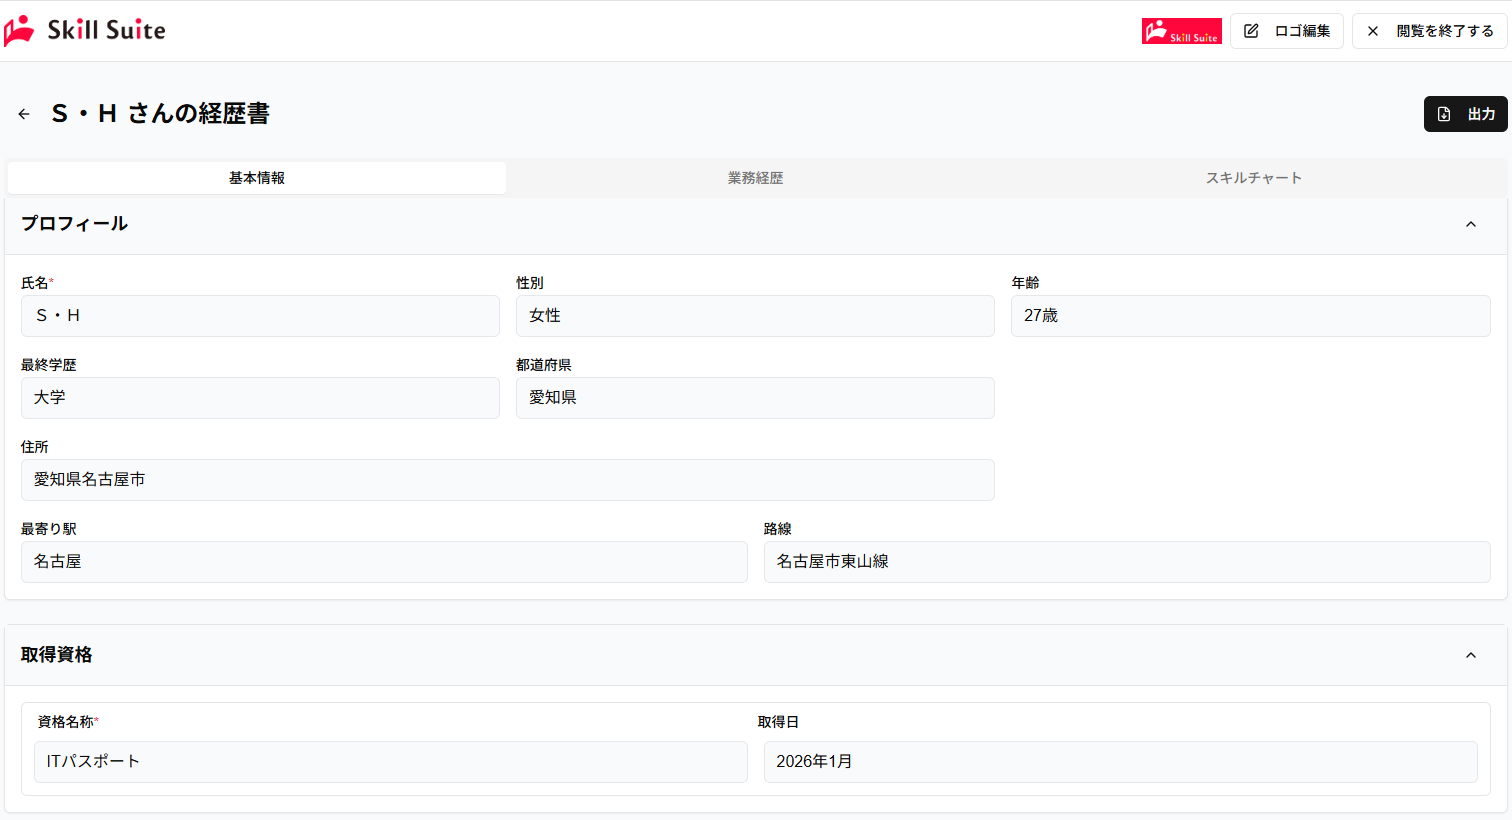Open the ロゴ編集 logo editor

pyautogui.click(x=1287, y=31)
